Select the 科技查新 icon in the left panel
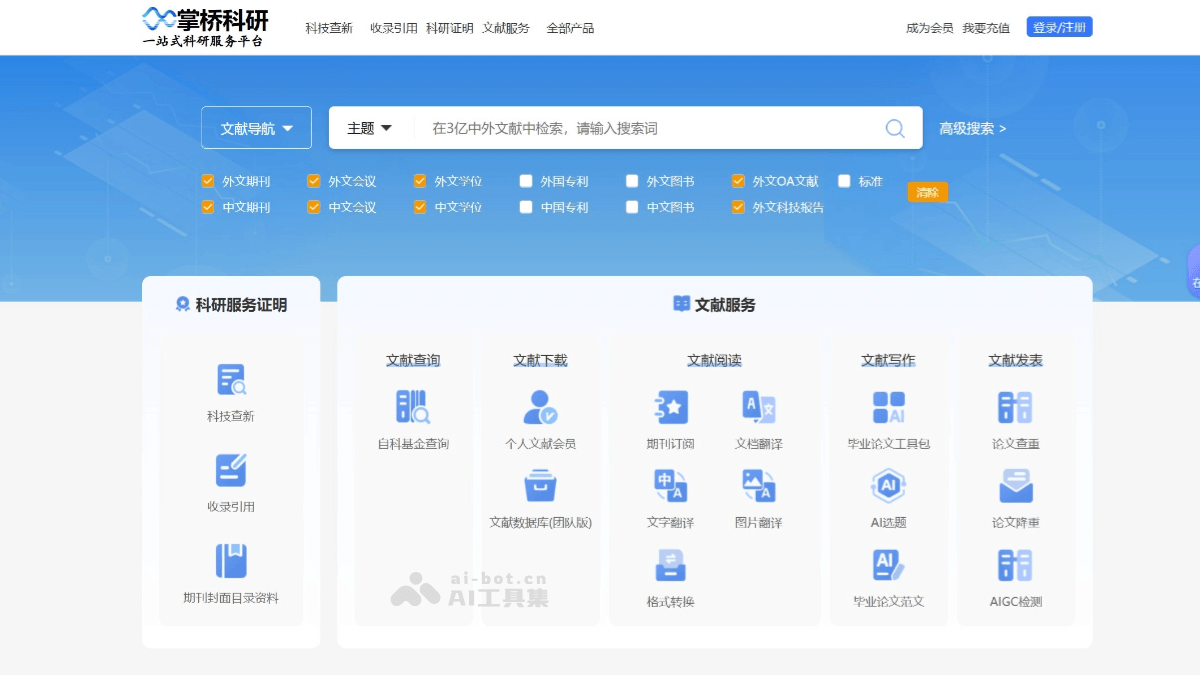Viewport: 1200px width, 675px height. [x=231, y=380]
